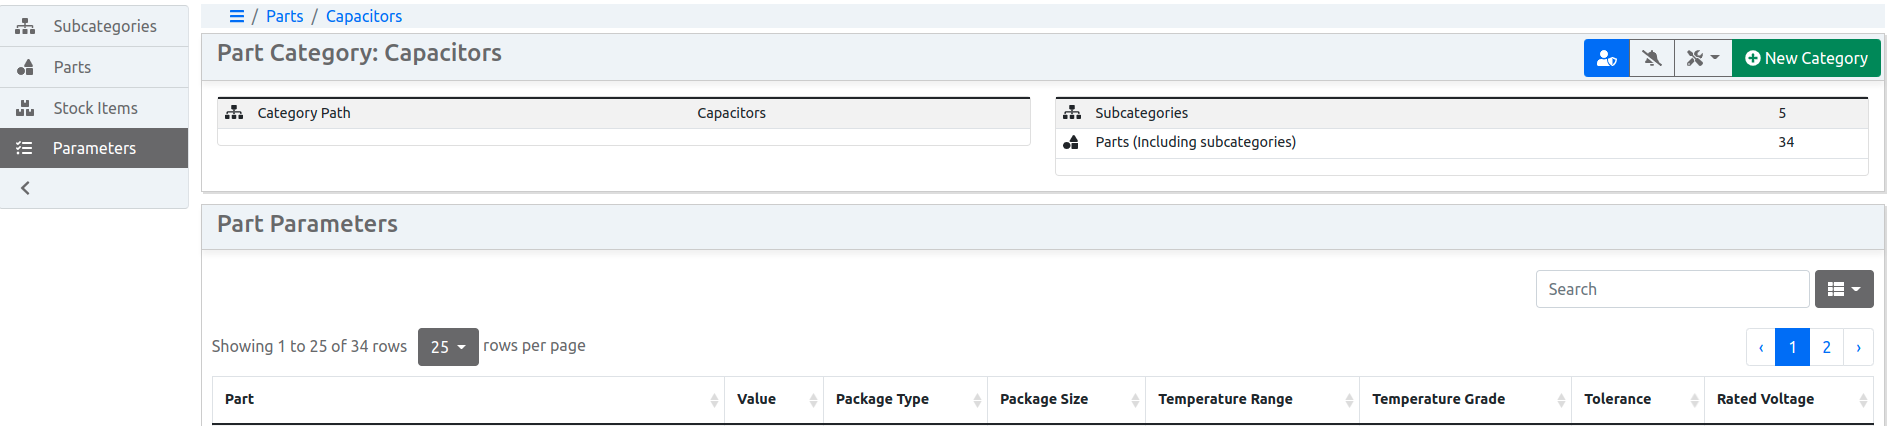The image size is (1888, 426).
Task: Click the sidebar Stock Items boxes icon
Action: click(25, 108)
